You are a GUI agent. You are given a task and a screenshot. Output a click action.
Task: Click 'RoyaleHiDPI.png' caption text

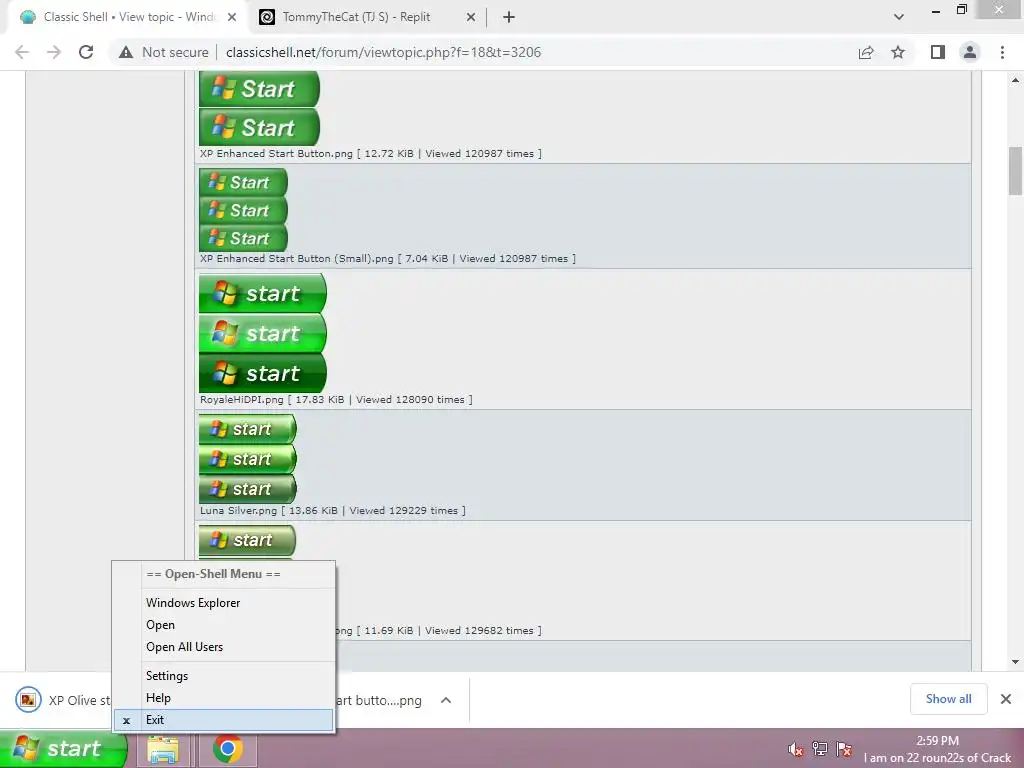[x=242, y=400]
